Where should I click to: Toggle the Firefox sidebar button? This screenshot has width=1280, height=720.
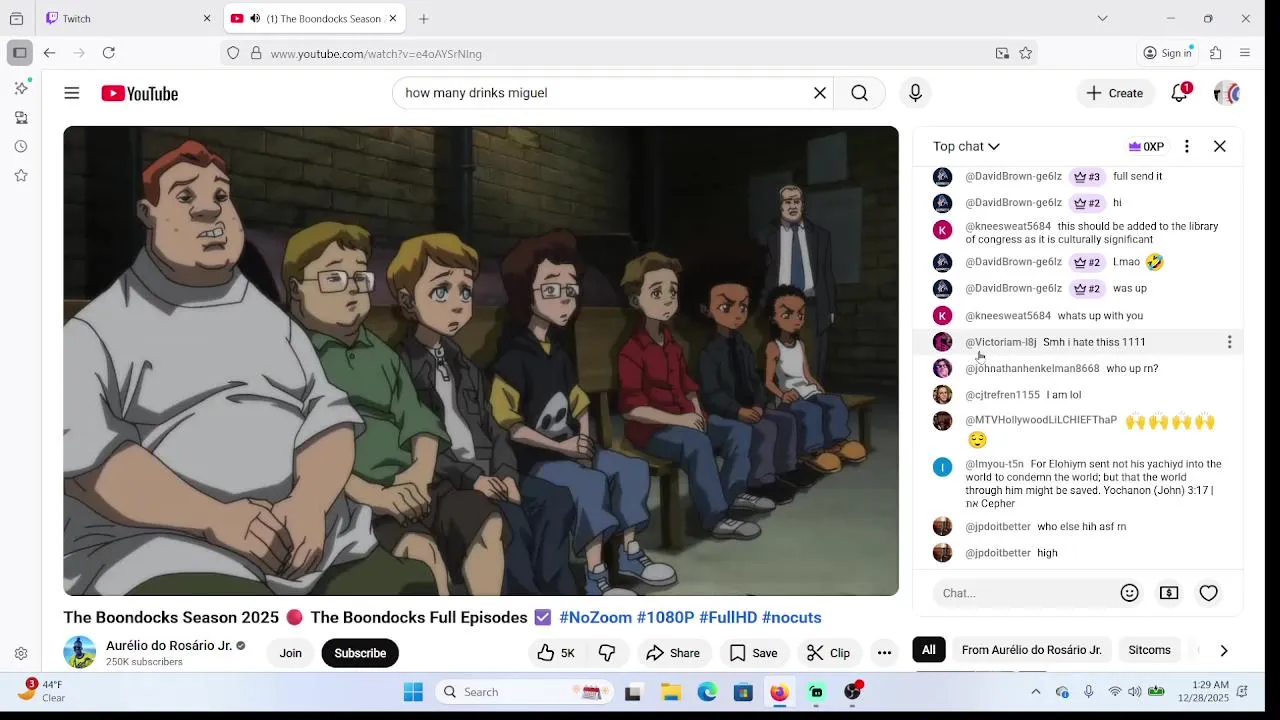20,53
